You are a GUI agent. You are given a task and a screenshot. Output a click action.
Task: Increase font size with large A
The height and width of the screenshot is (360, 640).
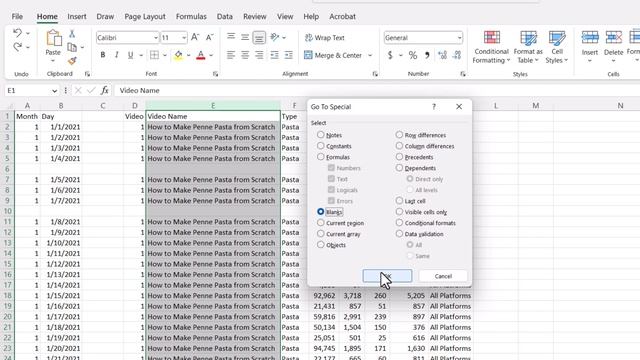click(x=195, y=38)
